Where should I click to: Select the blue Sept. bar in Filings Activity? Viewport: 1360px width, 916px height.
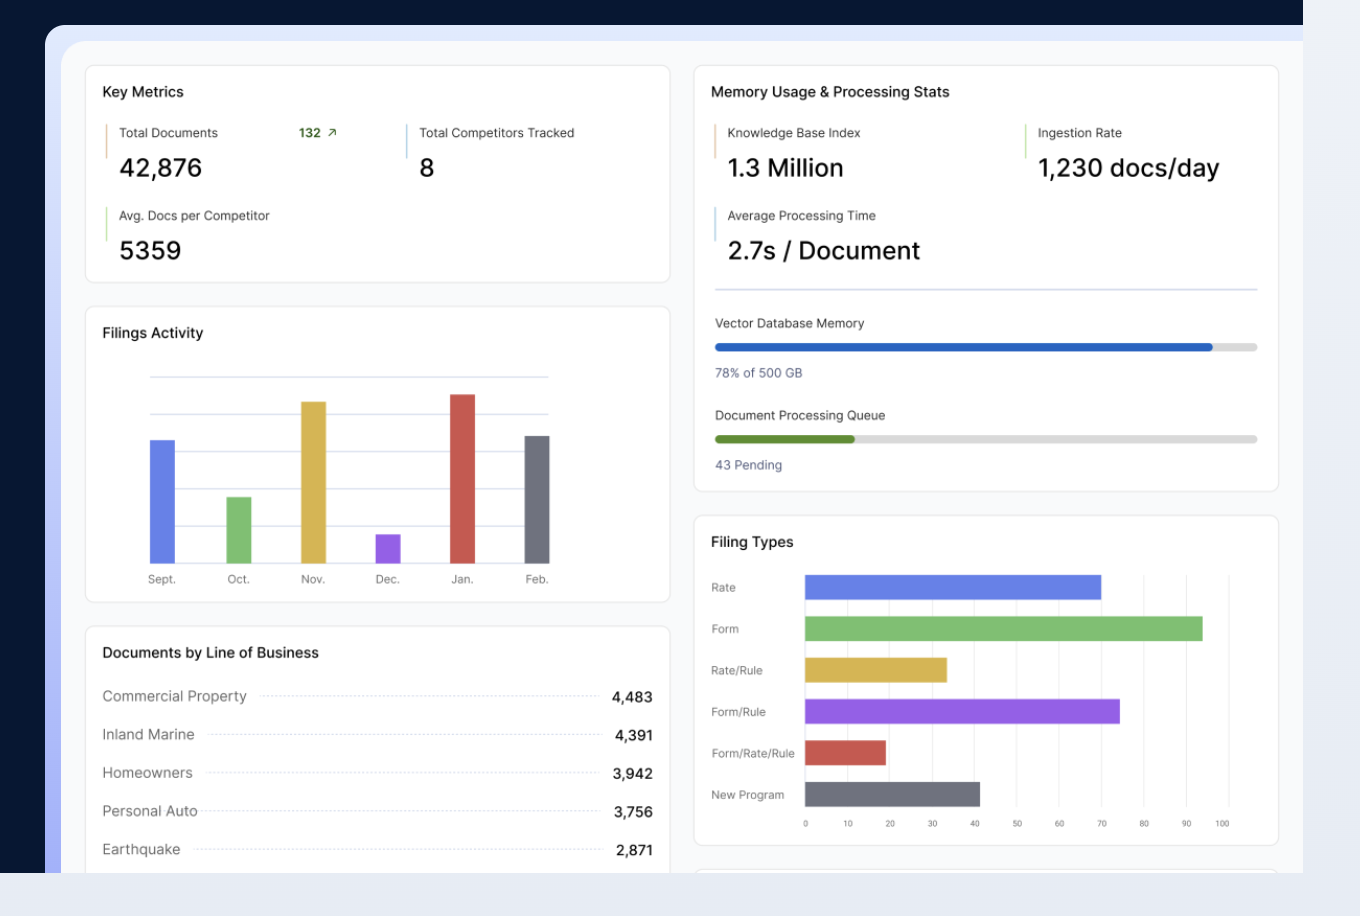[162, 501]
